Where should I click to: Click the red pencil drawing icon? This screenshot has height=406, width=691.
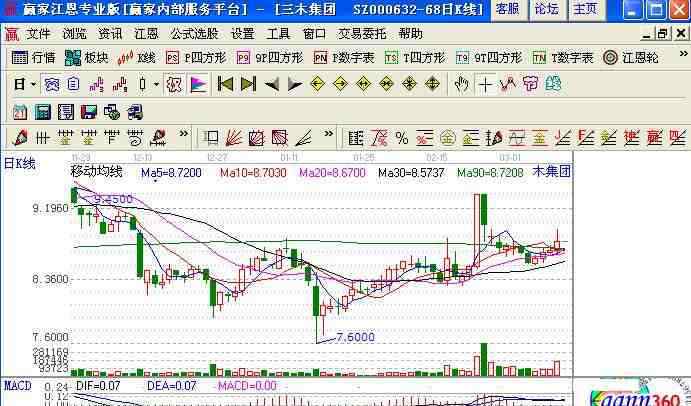click(20, 138)
